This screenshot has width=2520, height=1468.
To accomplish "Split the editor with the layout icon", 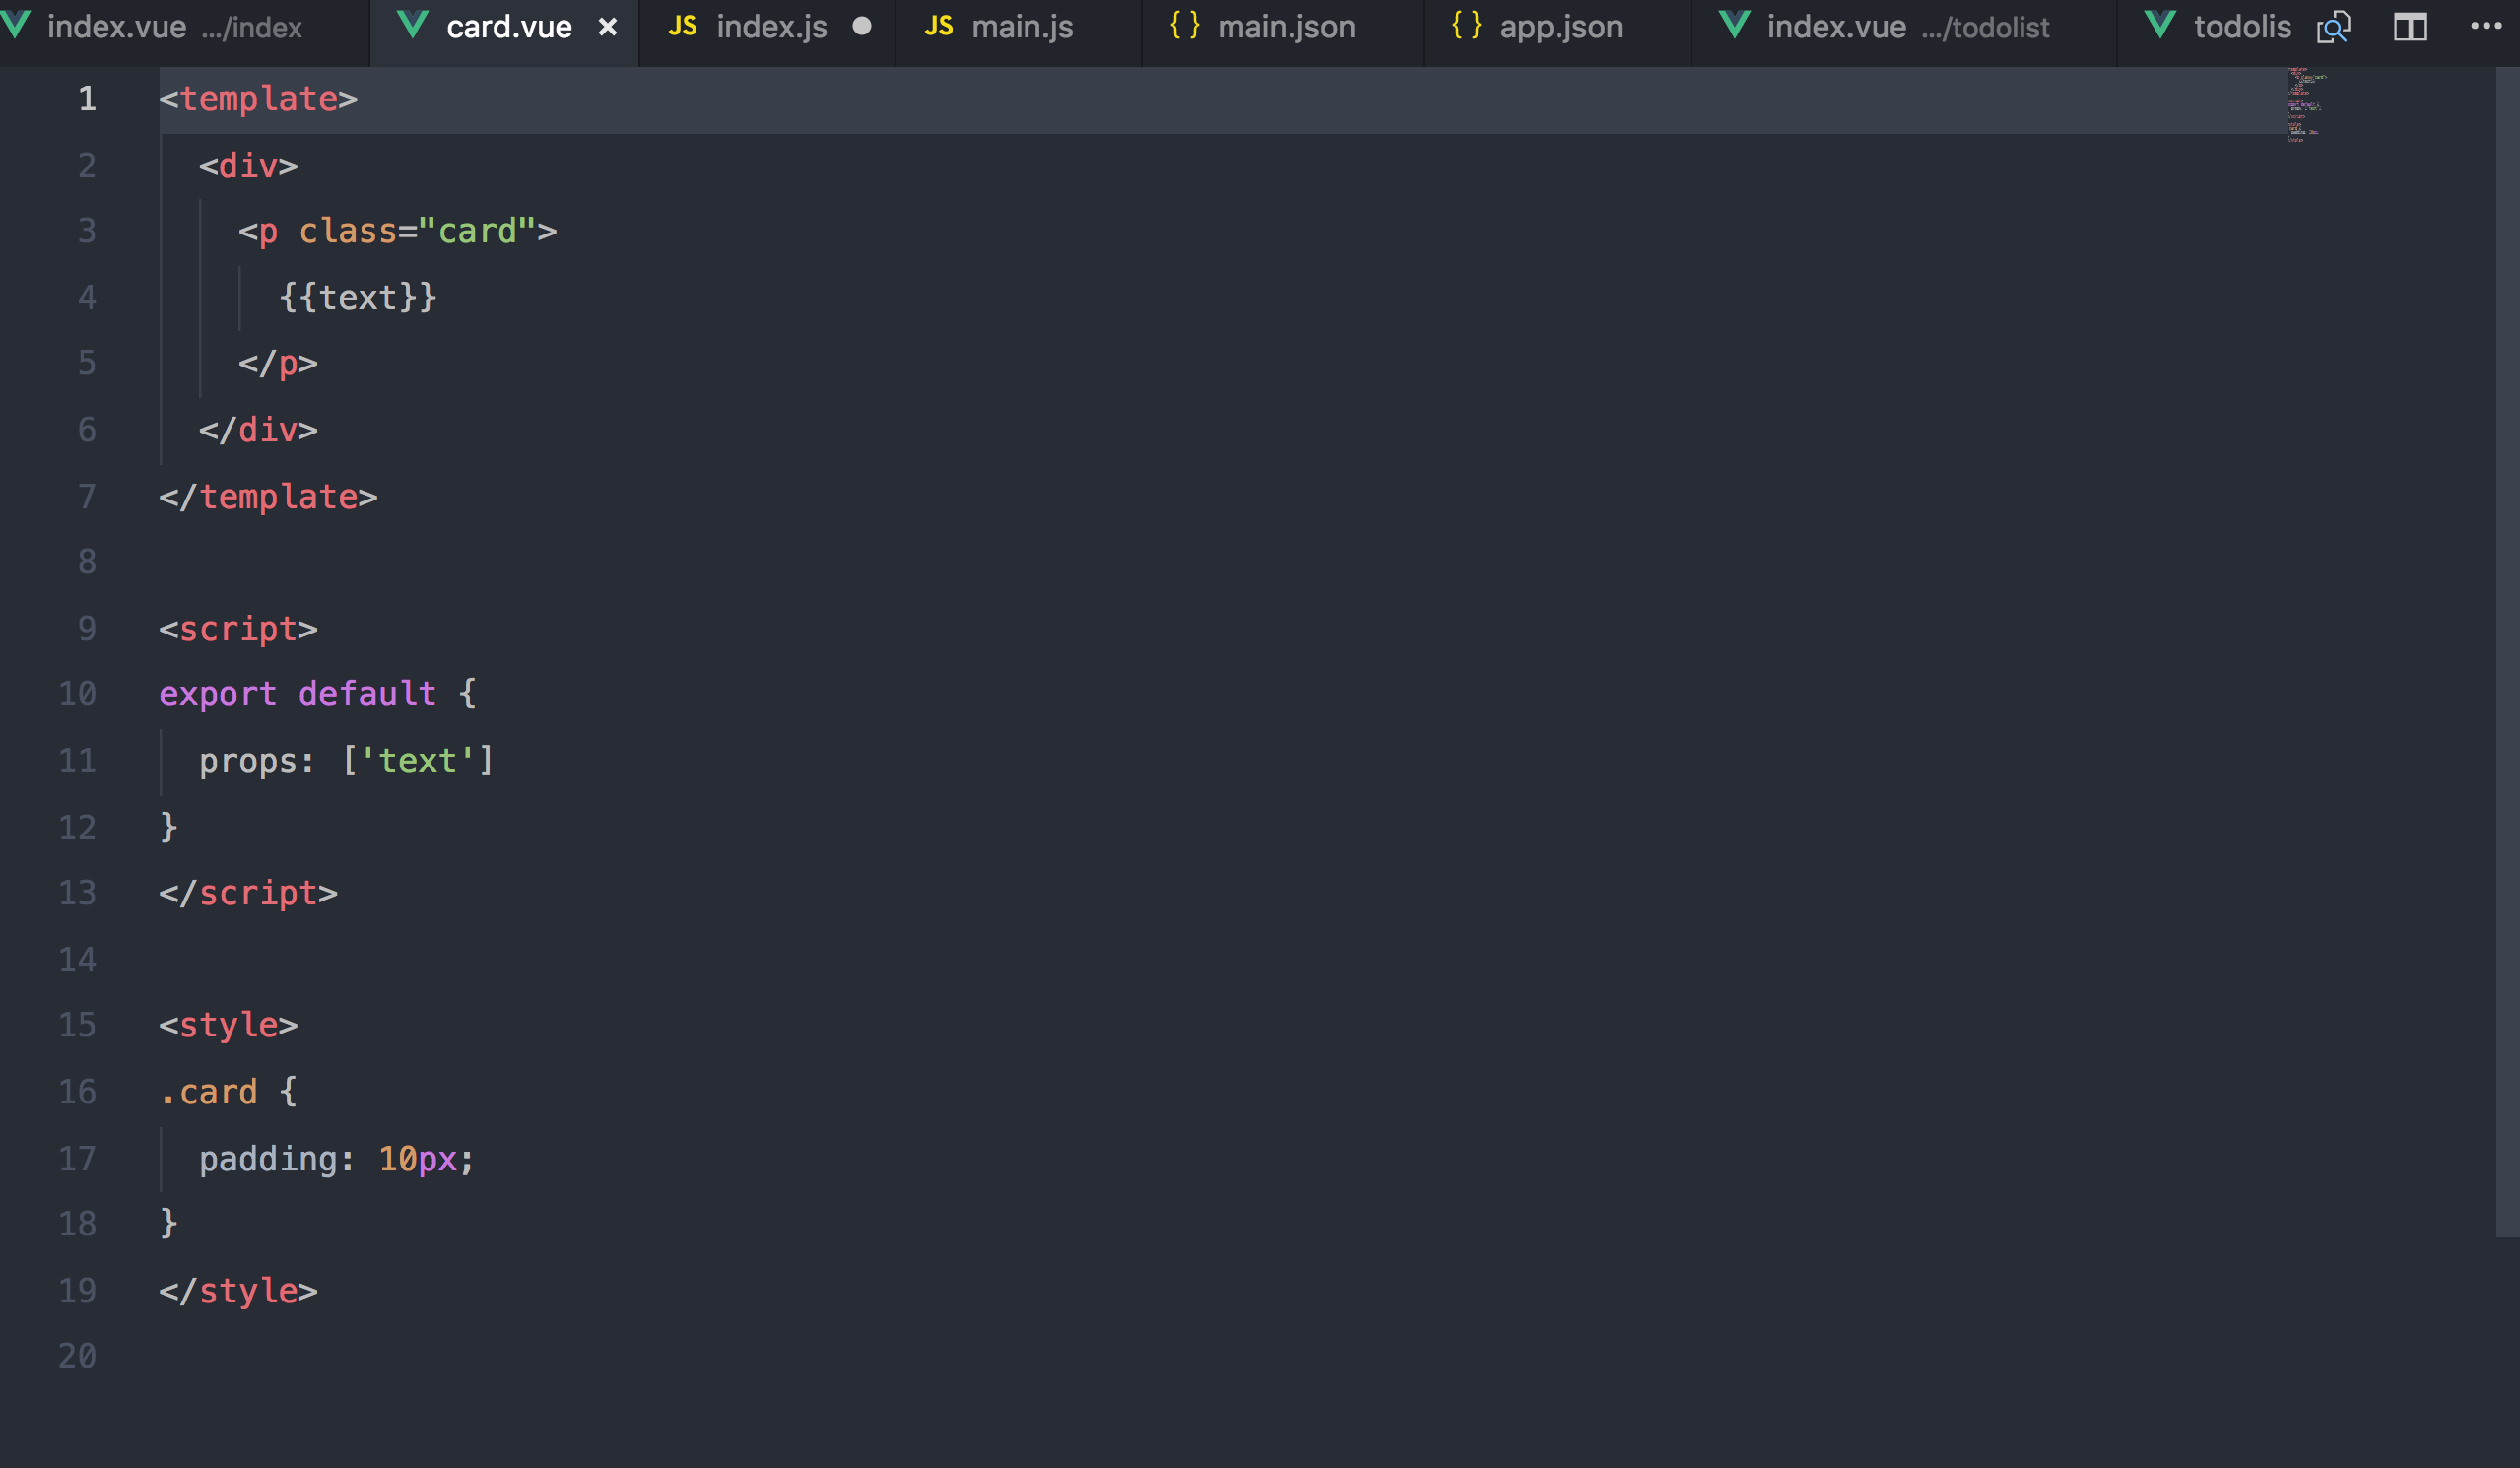I will point(2410,27).
